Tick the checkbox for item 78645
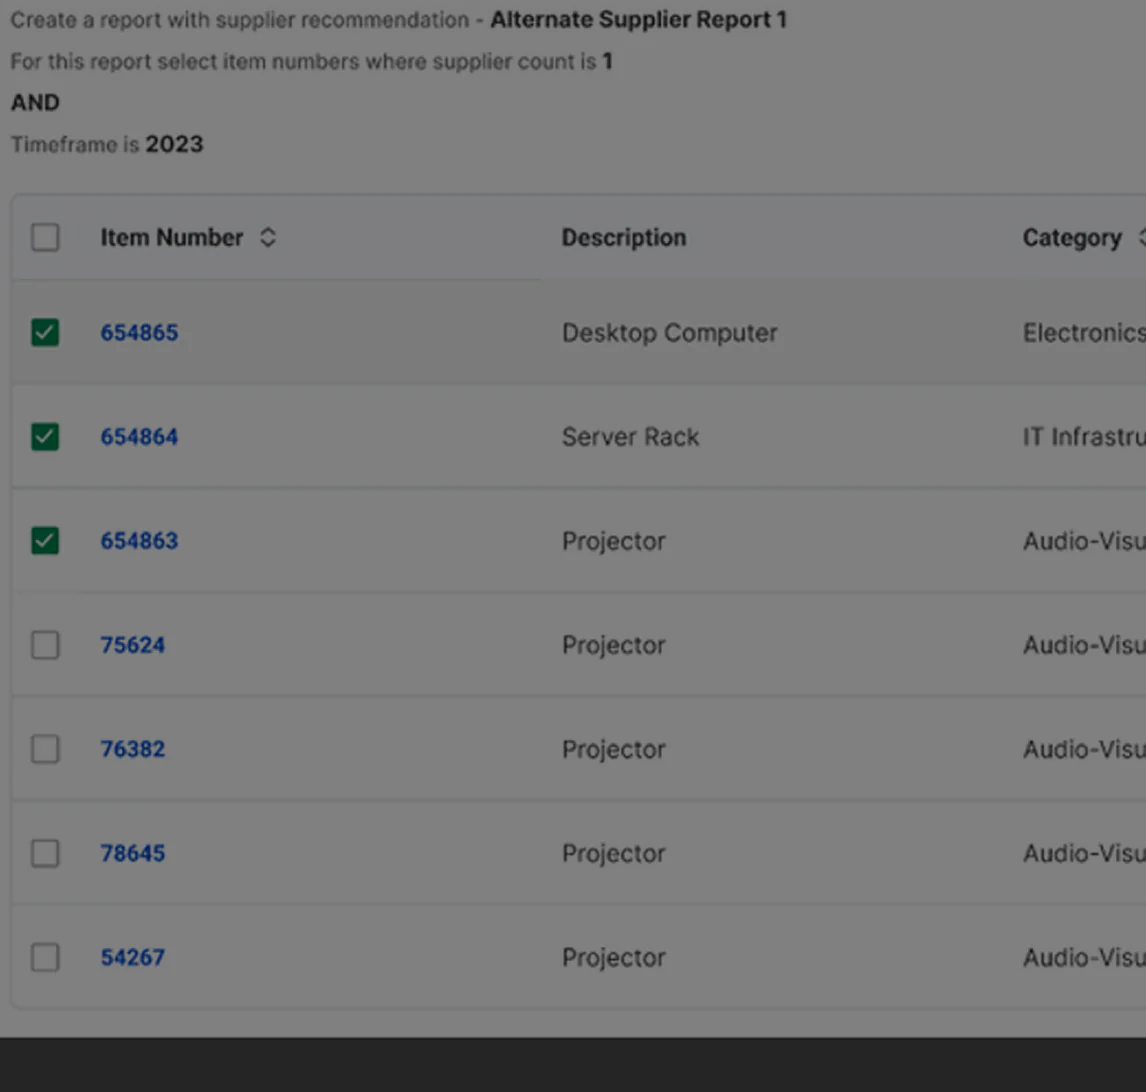Screen dimensions: 1146x1092 (x=45, y=854)
